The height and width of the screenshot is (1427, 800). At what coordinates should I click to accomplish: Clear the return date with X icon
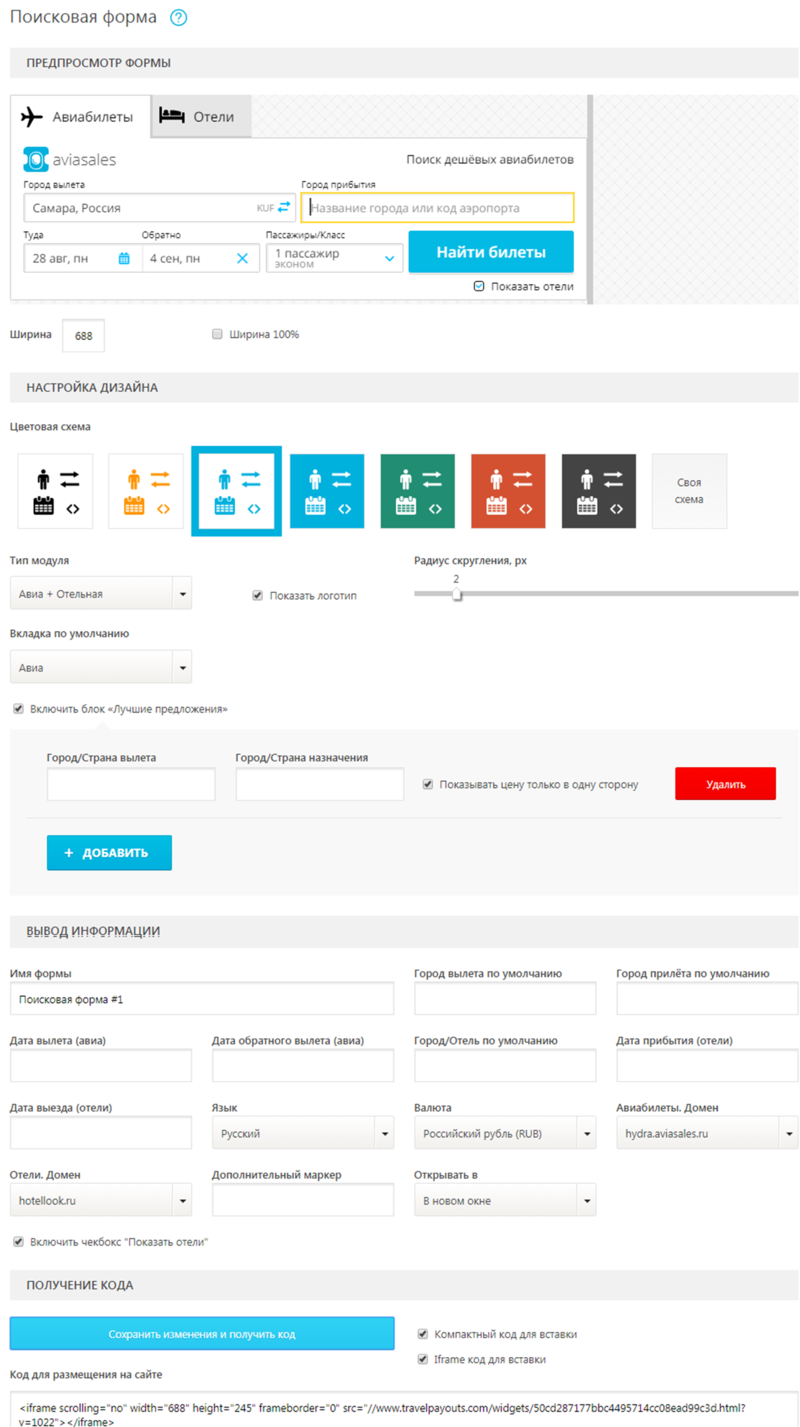[x=242, y=258]
